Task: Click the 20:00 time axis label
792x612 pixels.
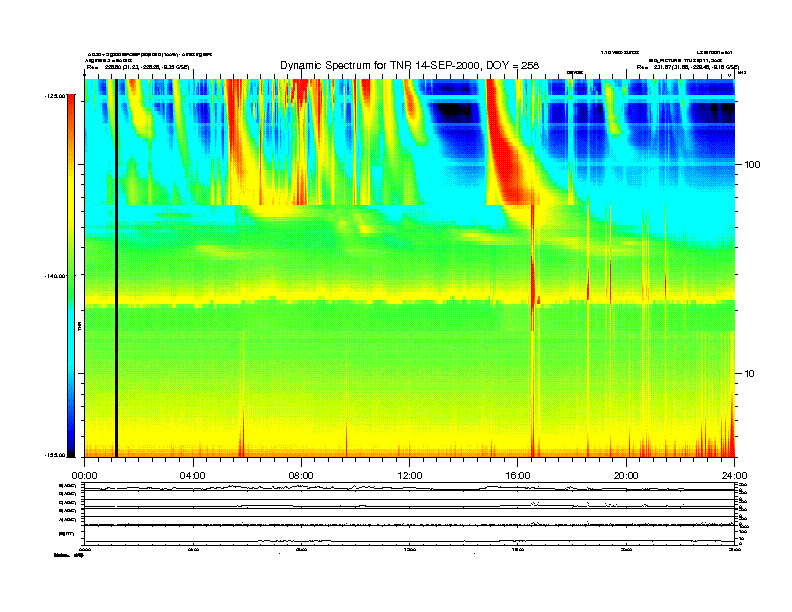Action: tap(626, 476)
